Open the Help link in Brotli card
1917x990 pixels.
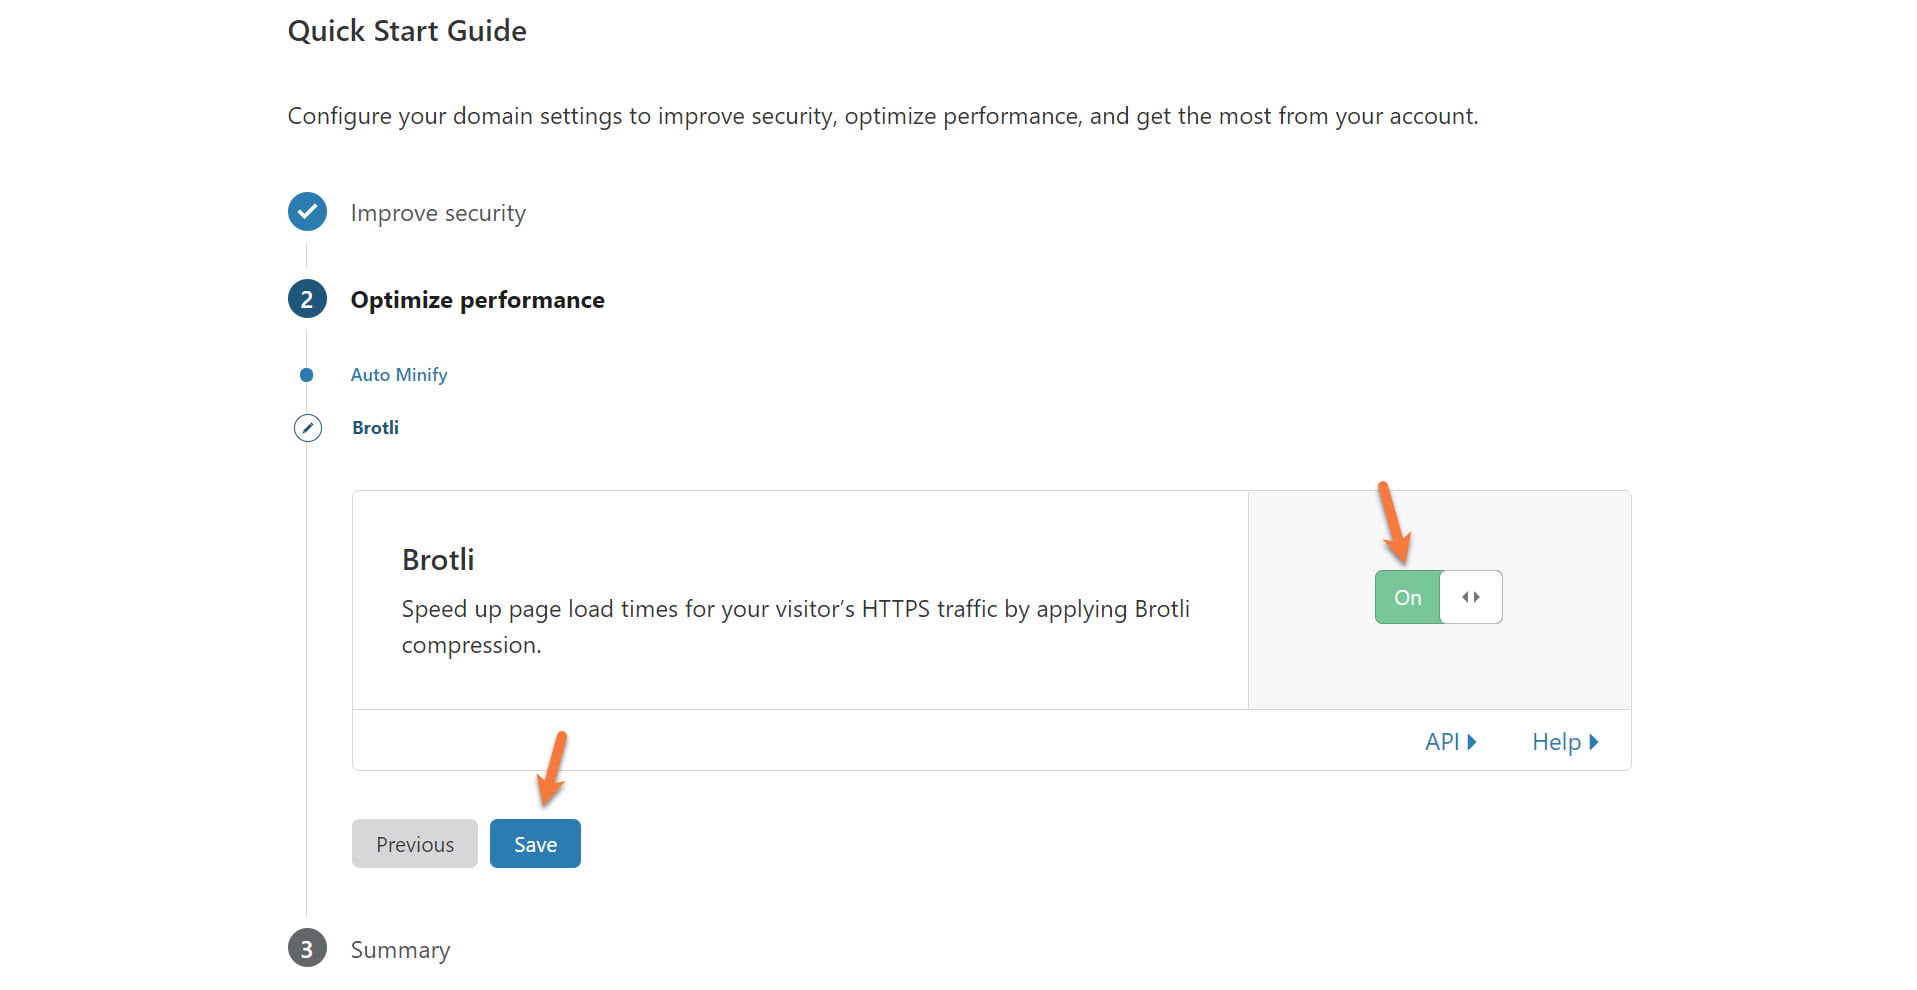1556,742
